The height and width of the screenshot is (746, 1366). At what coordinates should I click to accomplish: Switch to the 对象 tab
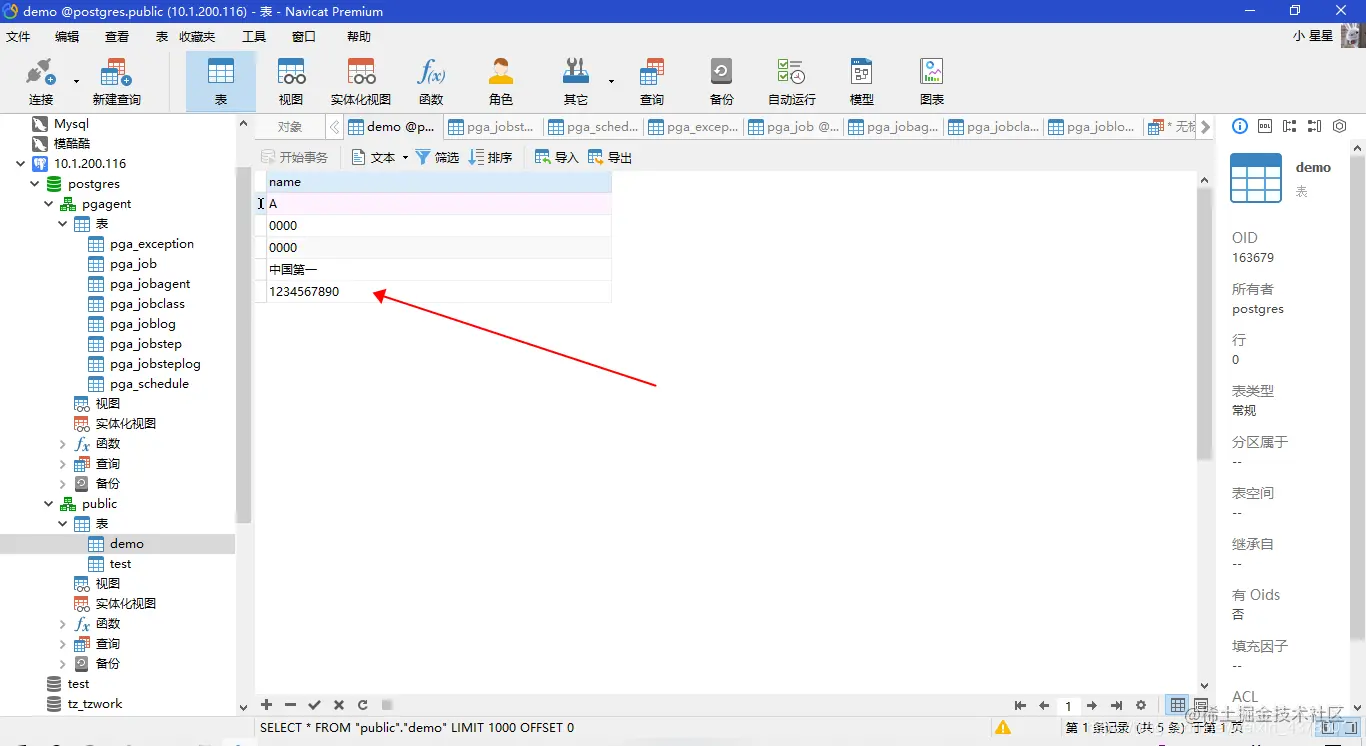[x=290, y=127]
